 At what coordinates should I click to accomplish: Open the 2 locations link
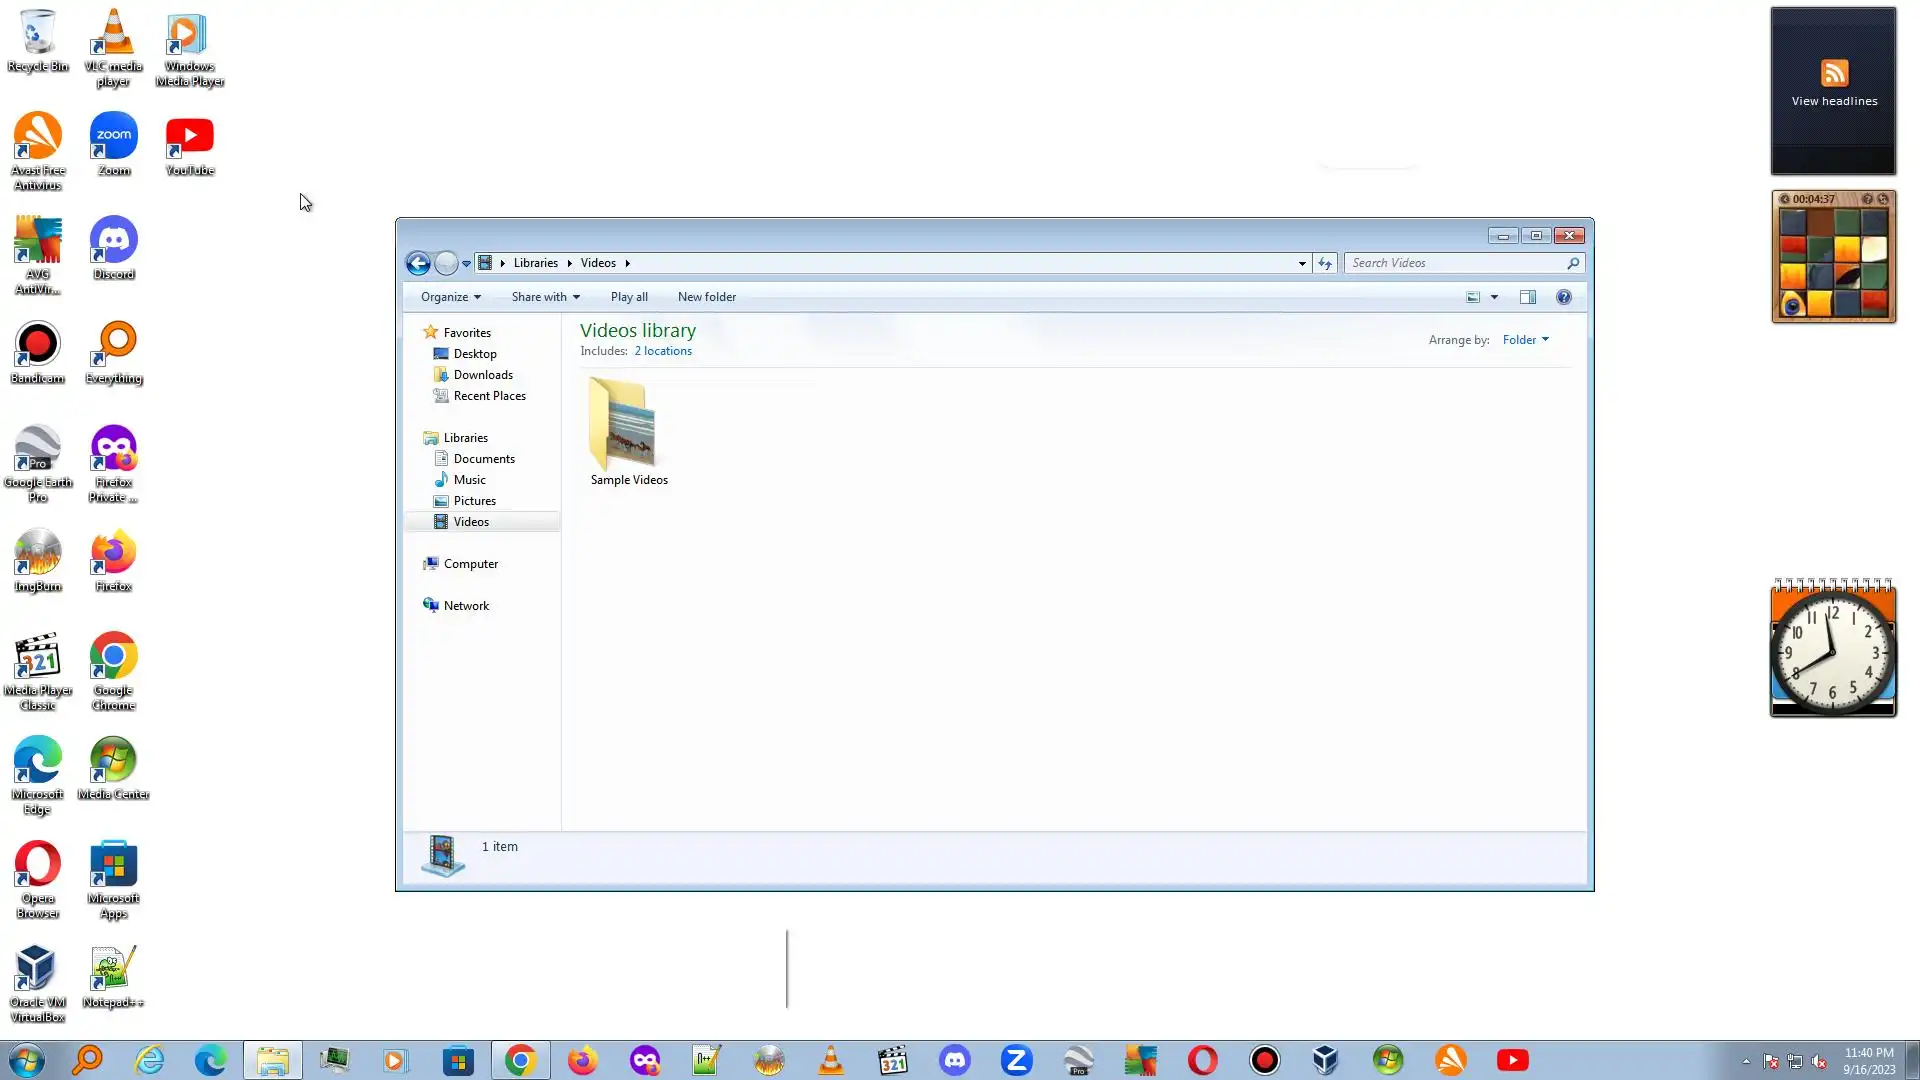click(x=662, y=351)
